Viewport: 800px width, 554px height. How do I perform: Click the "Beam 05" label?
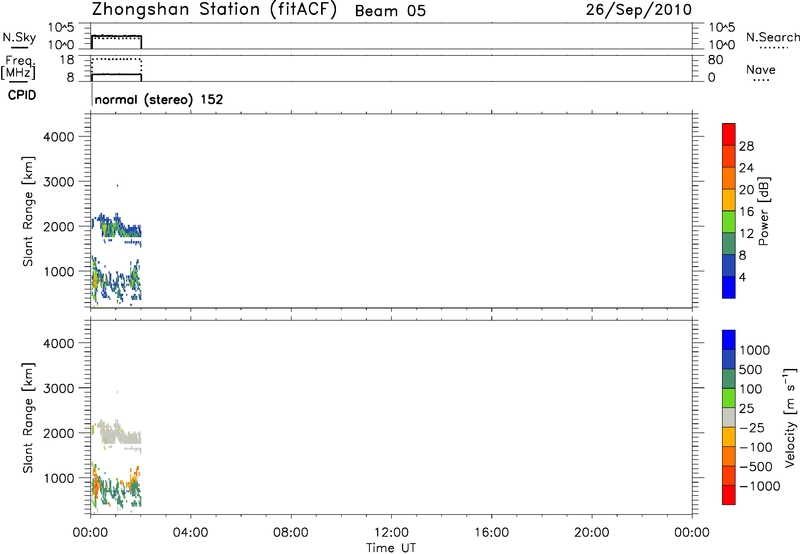click(390, 11)
